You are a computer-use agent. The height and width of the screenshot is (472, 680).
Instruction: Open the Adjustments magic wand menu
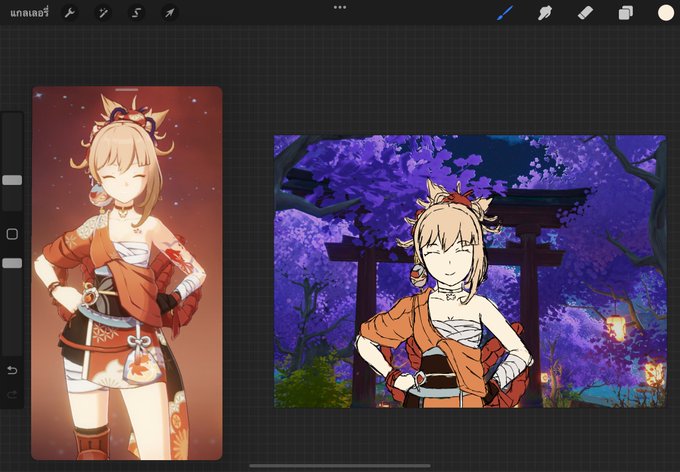[103, 13]
